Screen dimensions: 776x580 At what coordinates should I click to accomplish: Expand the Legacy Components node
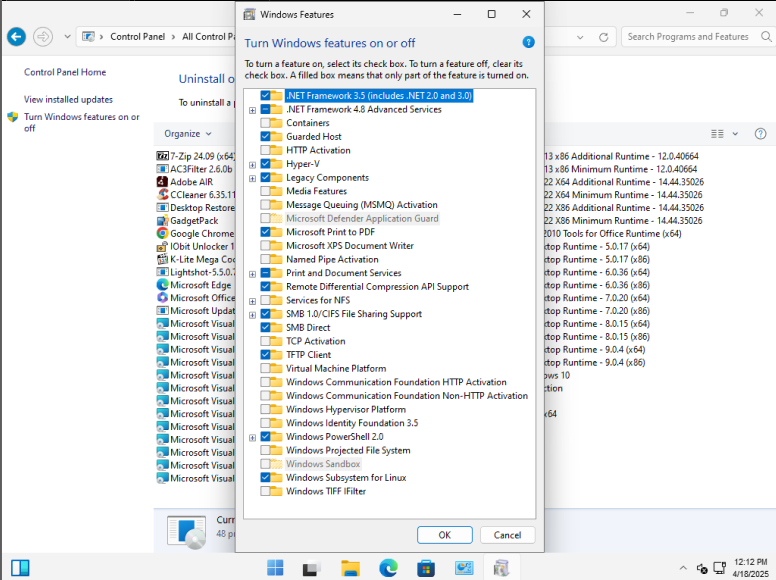(x=252, y=179)
